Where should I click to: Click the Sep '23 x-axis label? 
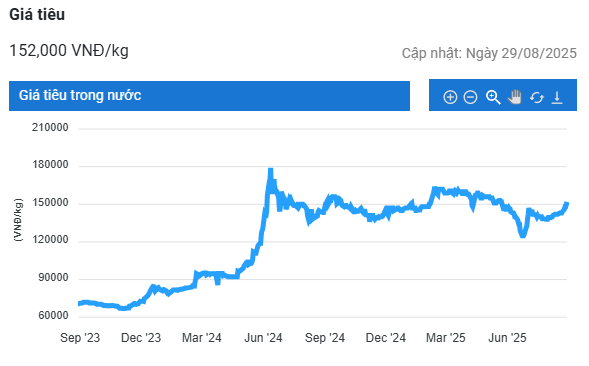[x=80, y=337]
